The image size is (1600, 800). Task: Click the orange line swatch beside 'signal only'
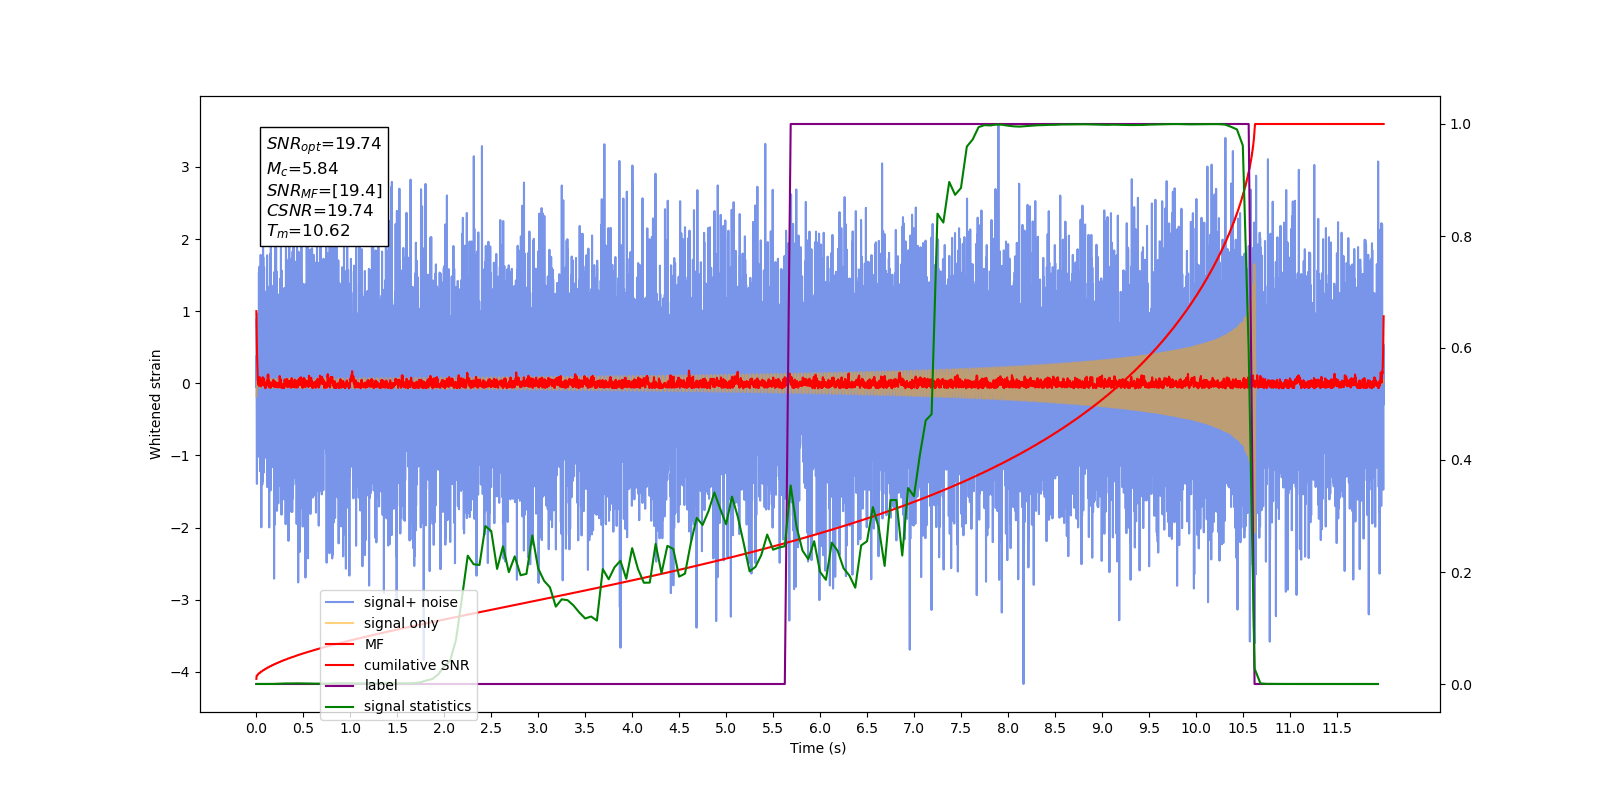340,623
